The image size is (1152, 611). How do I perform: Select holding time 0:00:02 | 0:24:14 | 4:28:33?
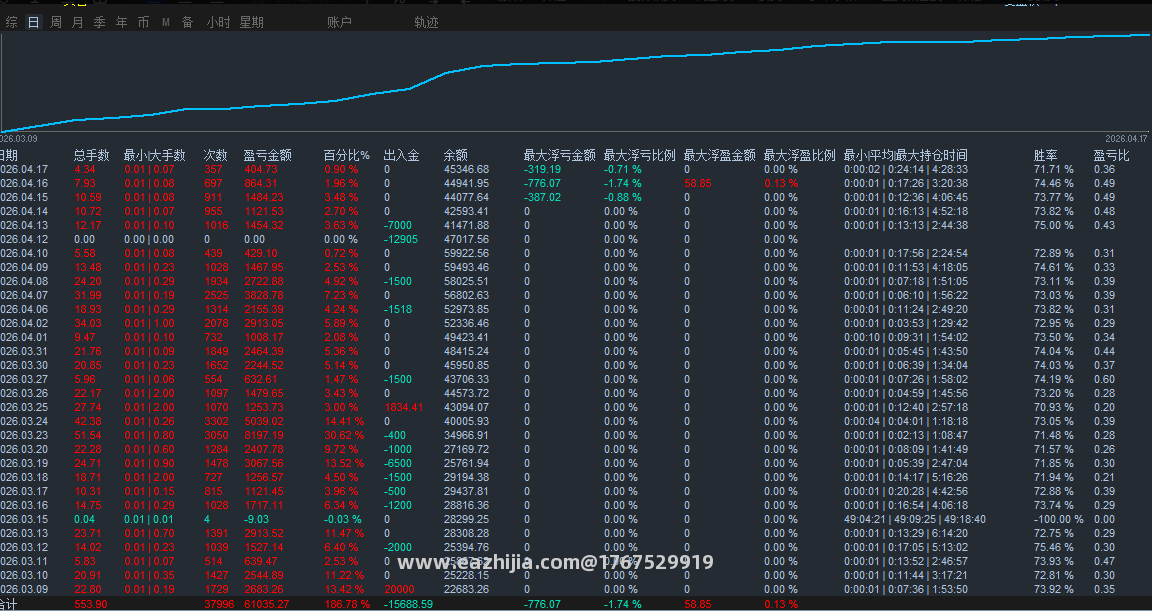906,170
